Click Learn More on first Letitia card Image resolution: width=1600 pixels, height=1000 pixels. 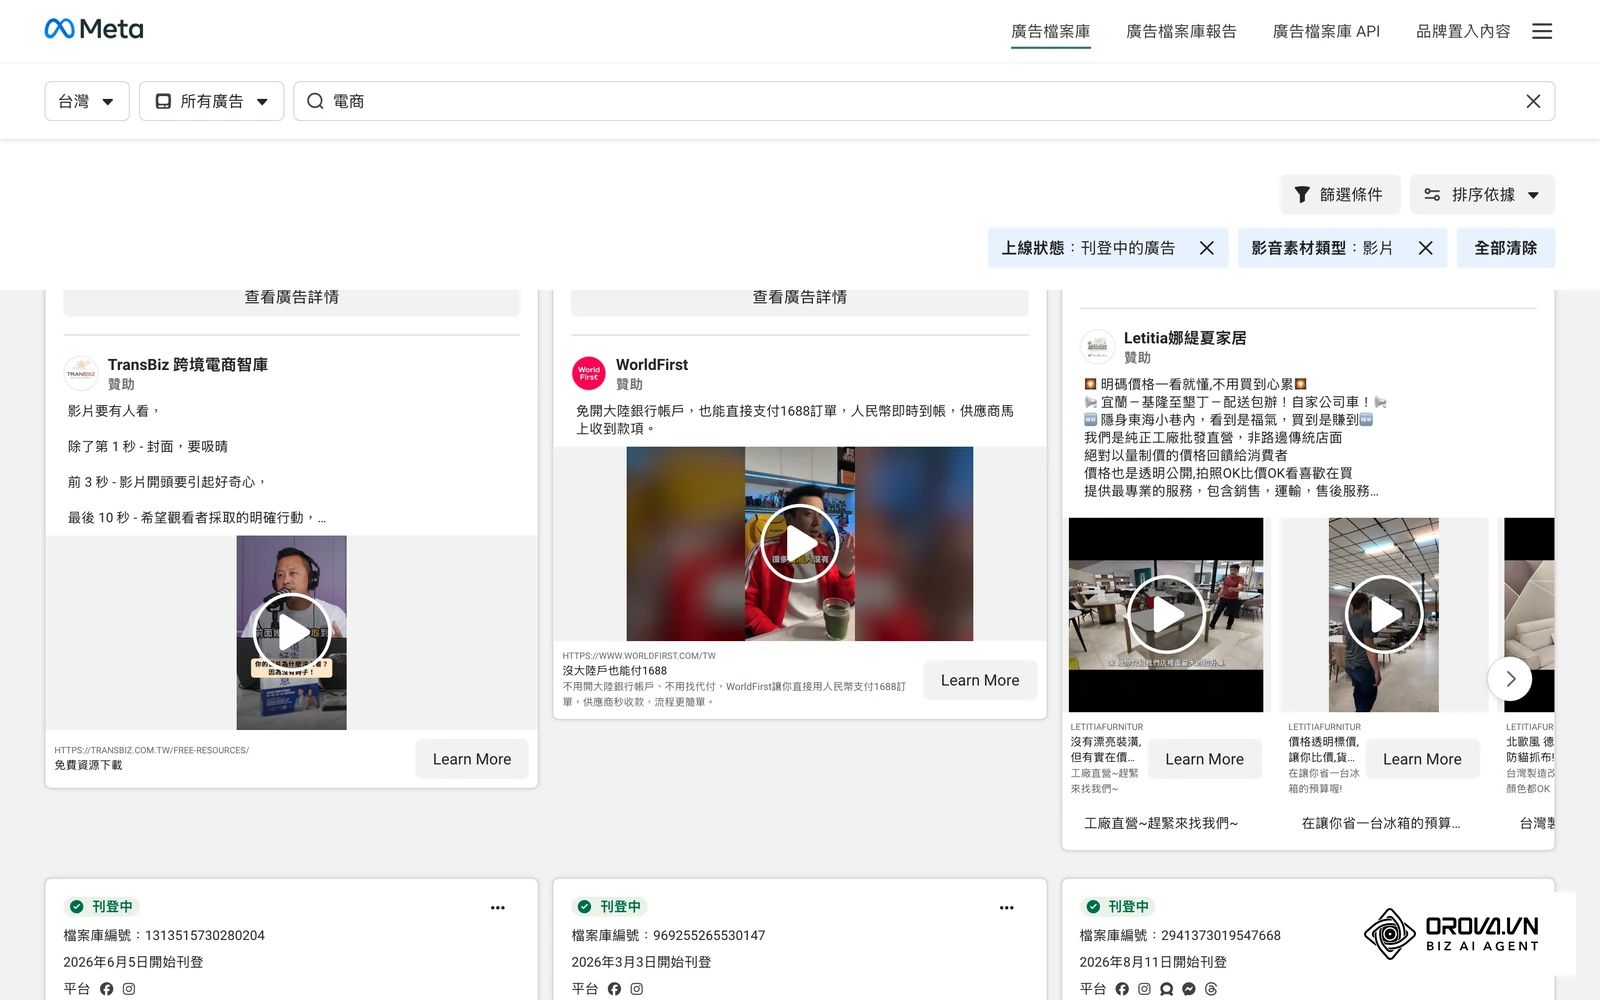pos(1204,759)
